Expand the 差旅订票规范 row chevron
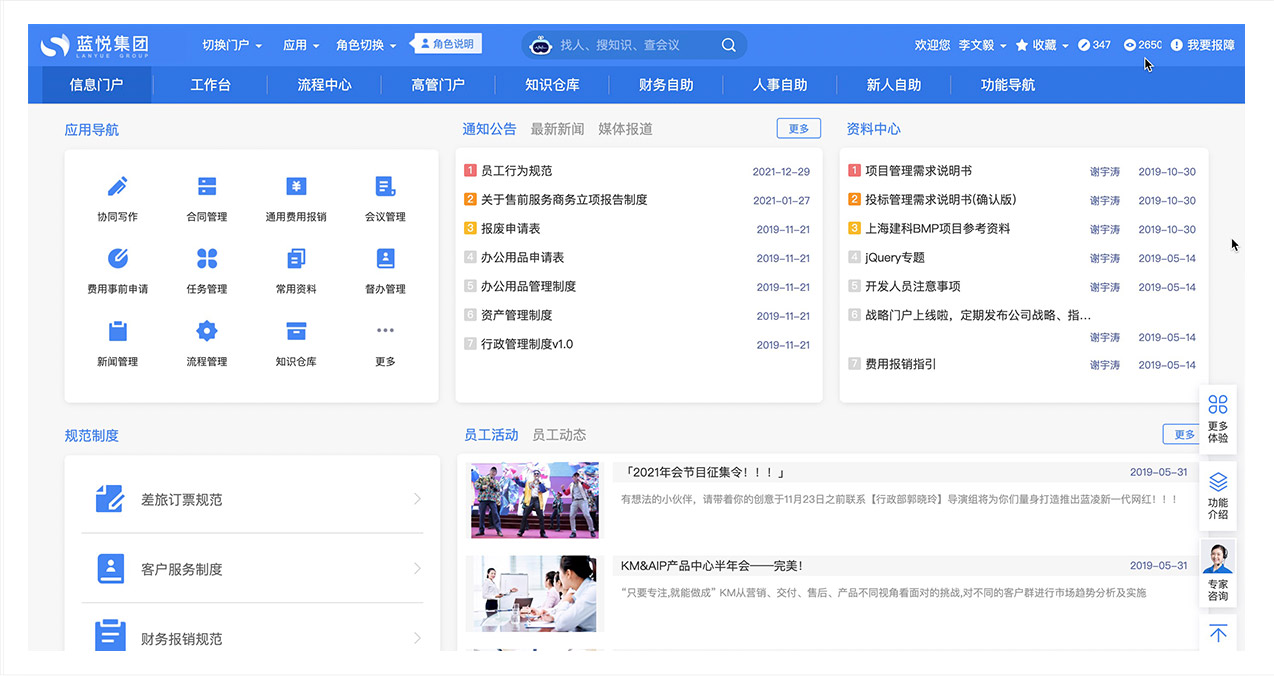This screenshot has width=1274, height=676. tap(417, 499)
